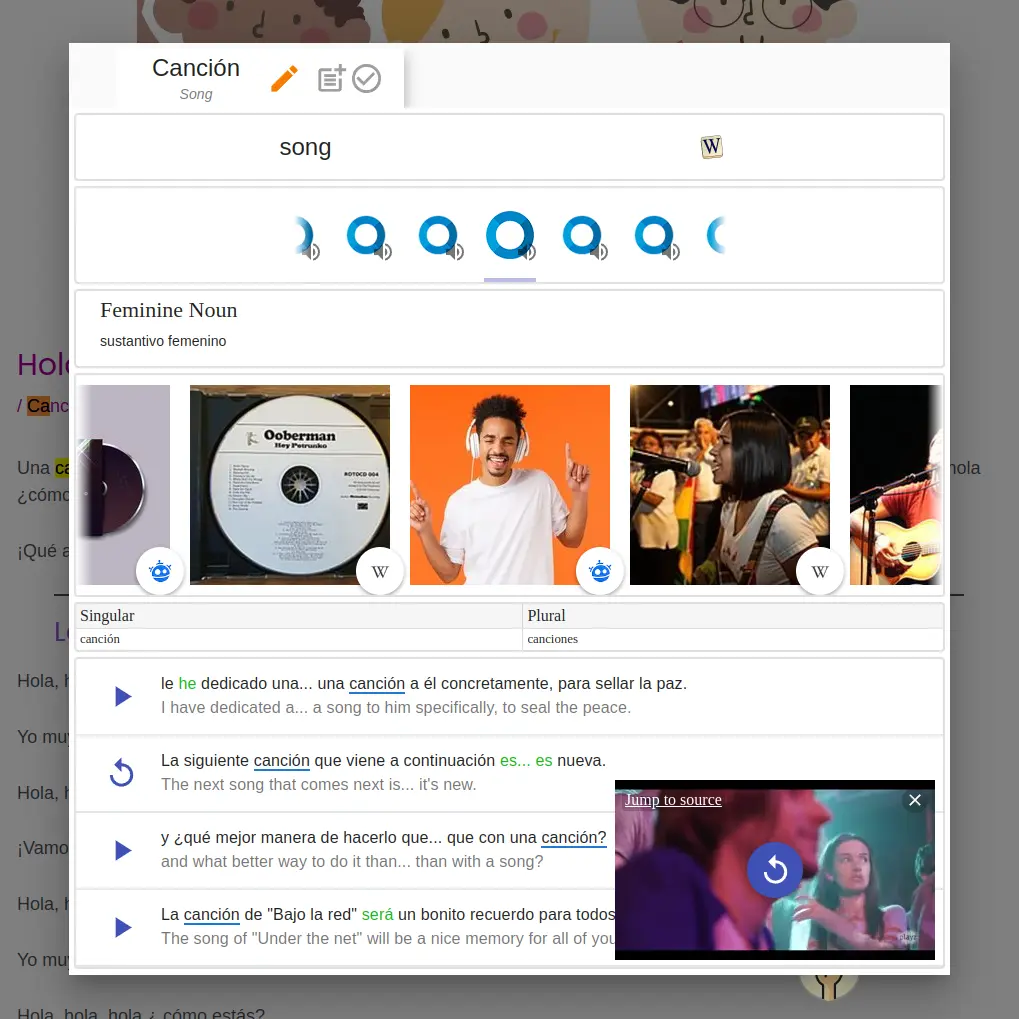Play the centered selected pronunciation audio
The height and width of the screenshot is (1019, 1019).
click(x=510, y=236)
